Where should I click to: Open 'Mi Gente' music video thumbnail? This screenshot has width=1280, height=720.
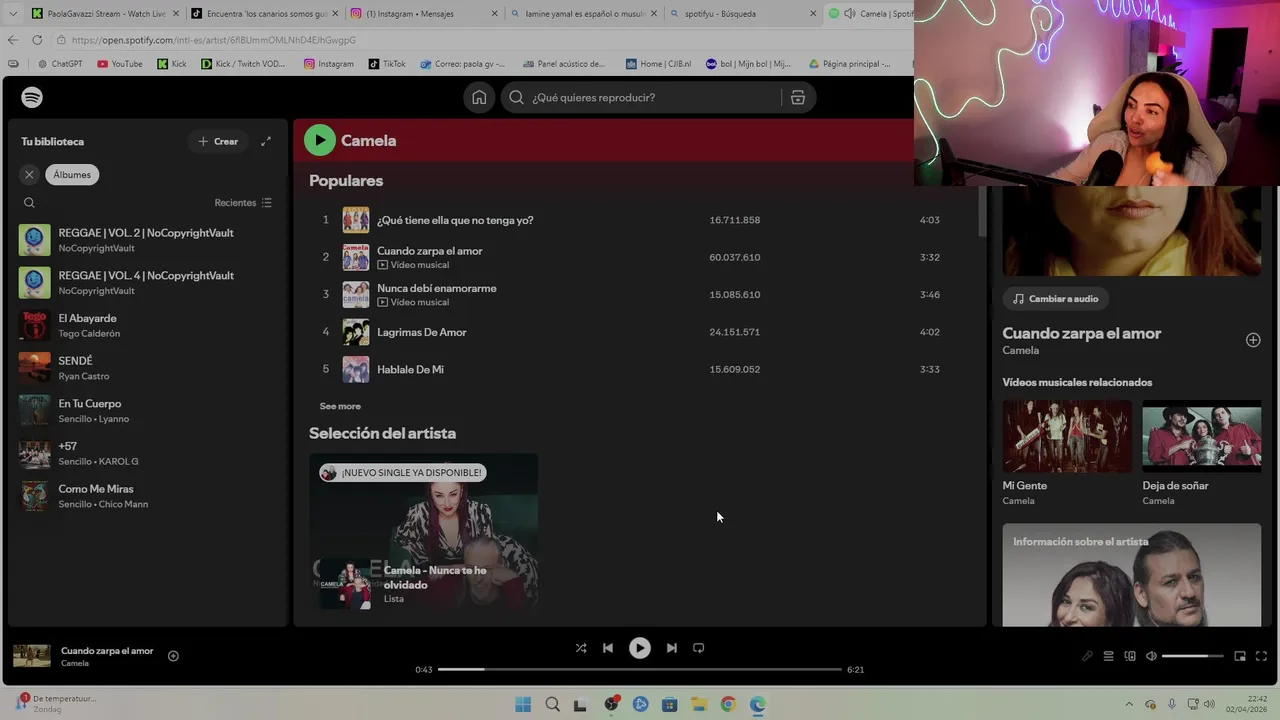pyautogui.click(x=1067, y=436)
